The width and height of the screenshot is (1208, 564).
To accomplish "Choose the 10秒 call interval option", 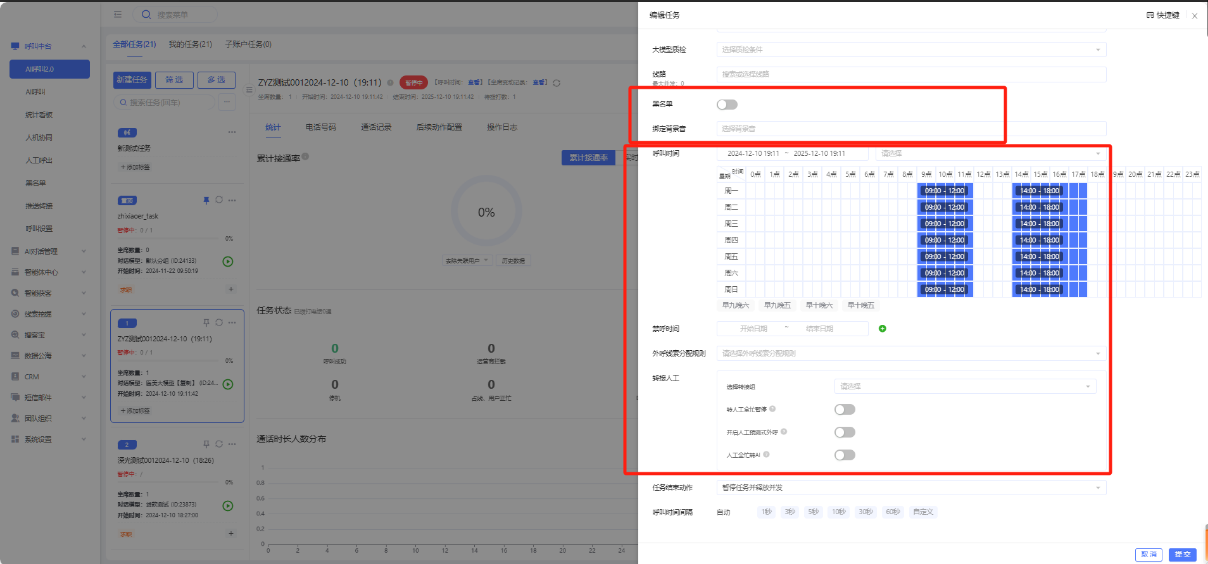I will coord(838,512).
